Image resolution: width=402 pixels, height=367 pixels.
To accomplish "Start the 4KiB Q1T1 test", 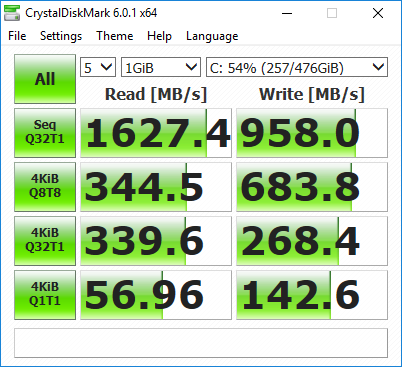I will [45, 295].
